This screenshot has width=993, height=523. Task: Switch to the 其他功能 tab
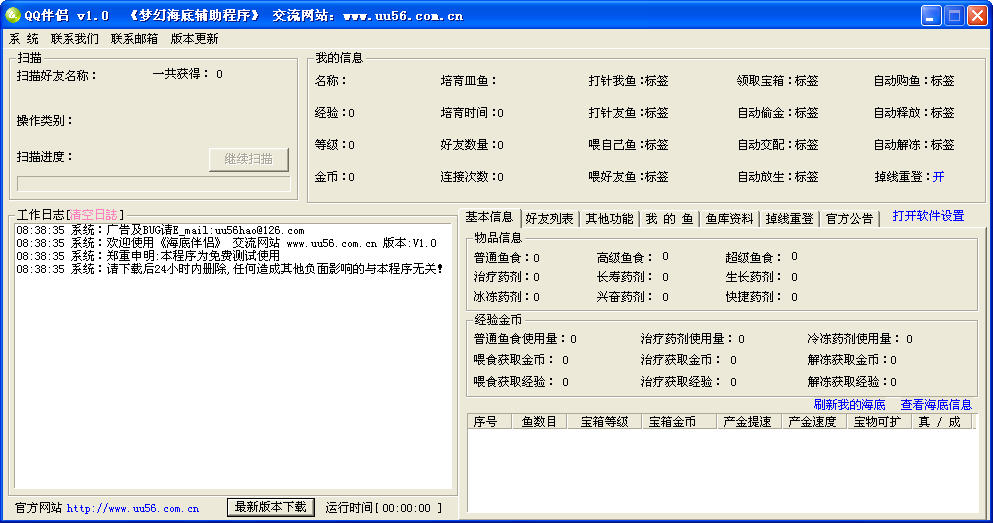[x=609, y=218]
